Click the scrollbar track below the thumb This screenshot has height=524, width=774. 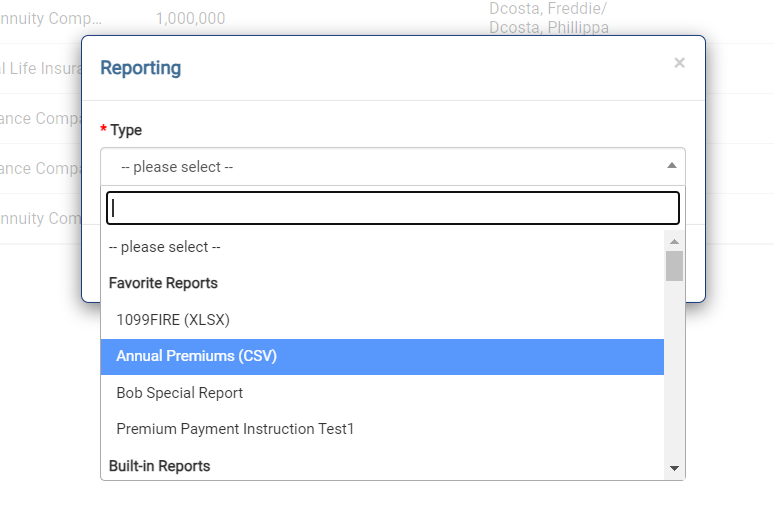[674, 380]
